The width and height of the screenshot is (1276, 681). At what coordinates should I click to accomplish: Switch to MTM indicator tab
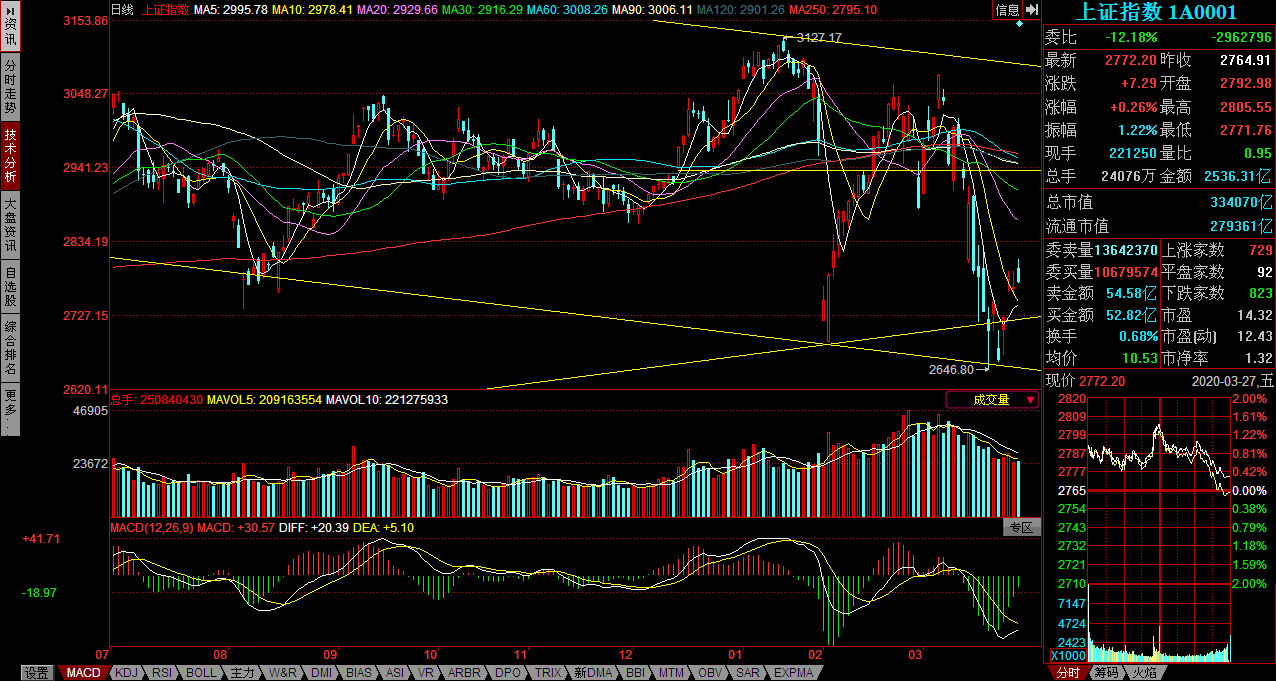coord(673,673)
